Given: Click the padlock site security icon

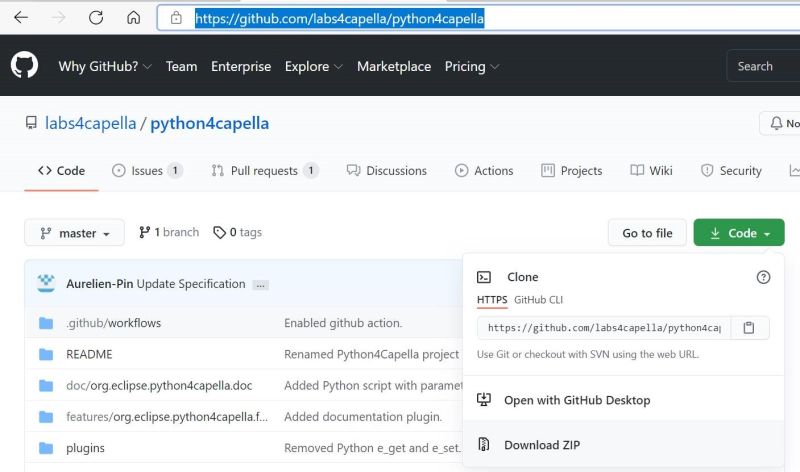Looking at the screenshot, I should [176, 18].
